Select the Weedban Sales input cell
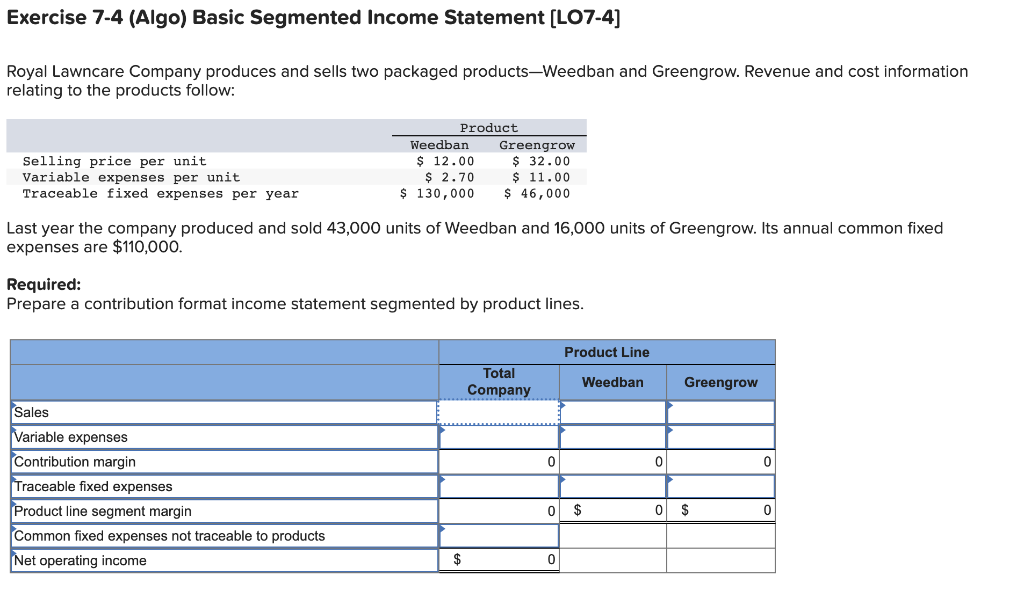 [x=613, y=412]
